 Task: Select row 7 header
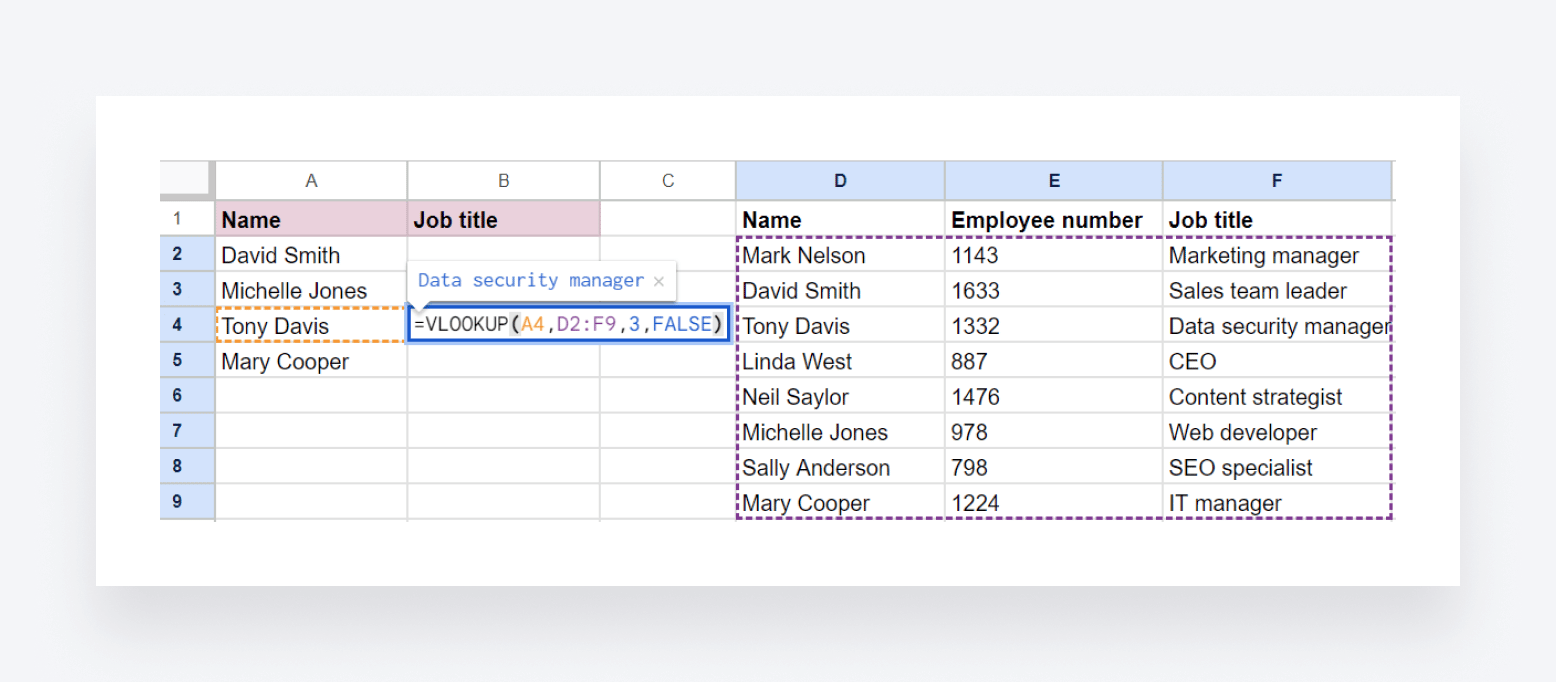[x=187, y=431]
